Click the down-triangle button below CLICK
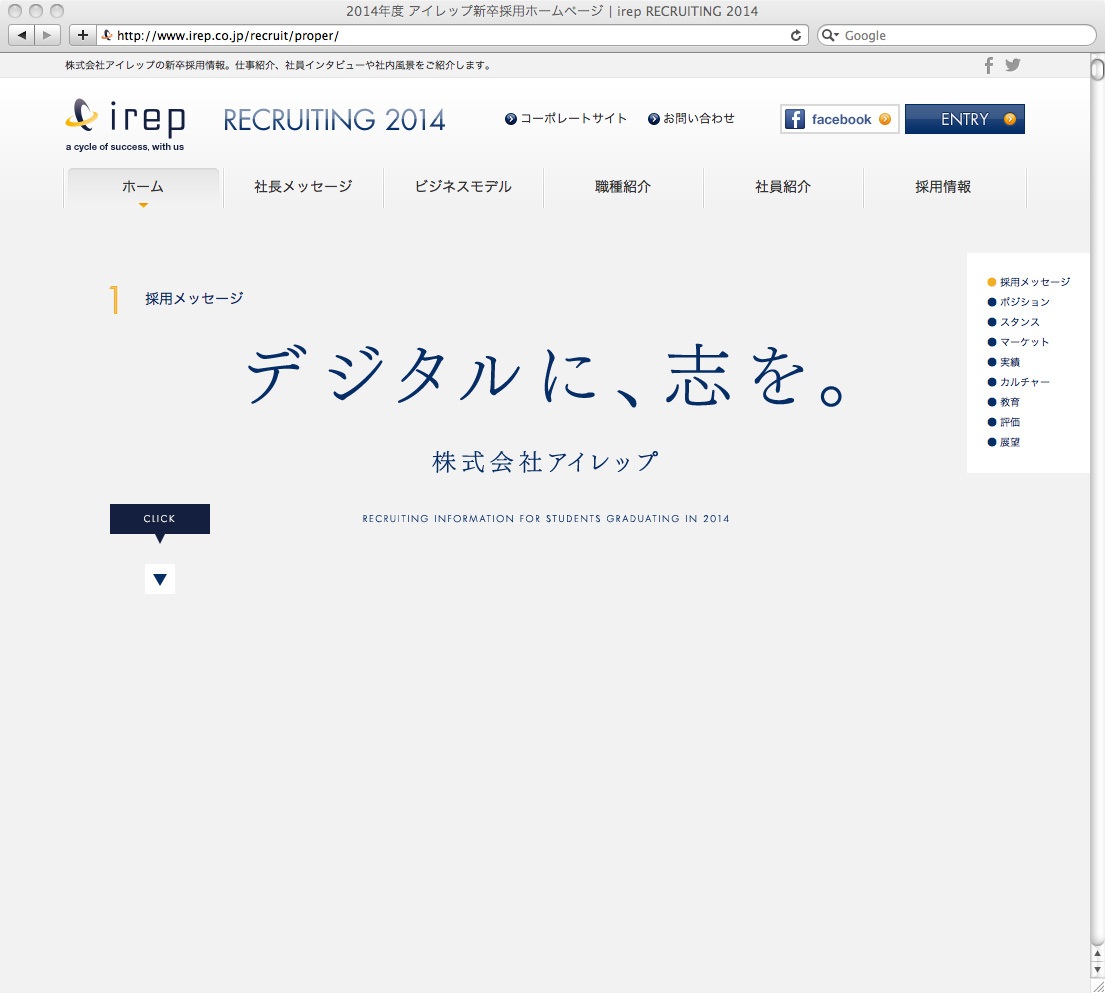The width and height of the screenshot is (1105, 993). click(160, 579)
